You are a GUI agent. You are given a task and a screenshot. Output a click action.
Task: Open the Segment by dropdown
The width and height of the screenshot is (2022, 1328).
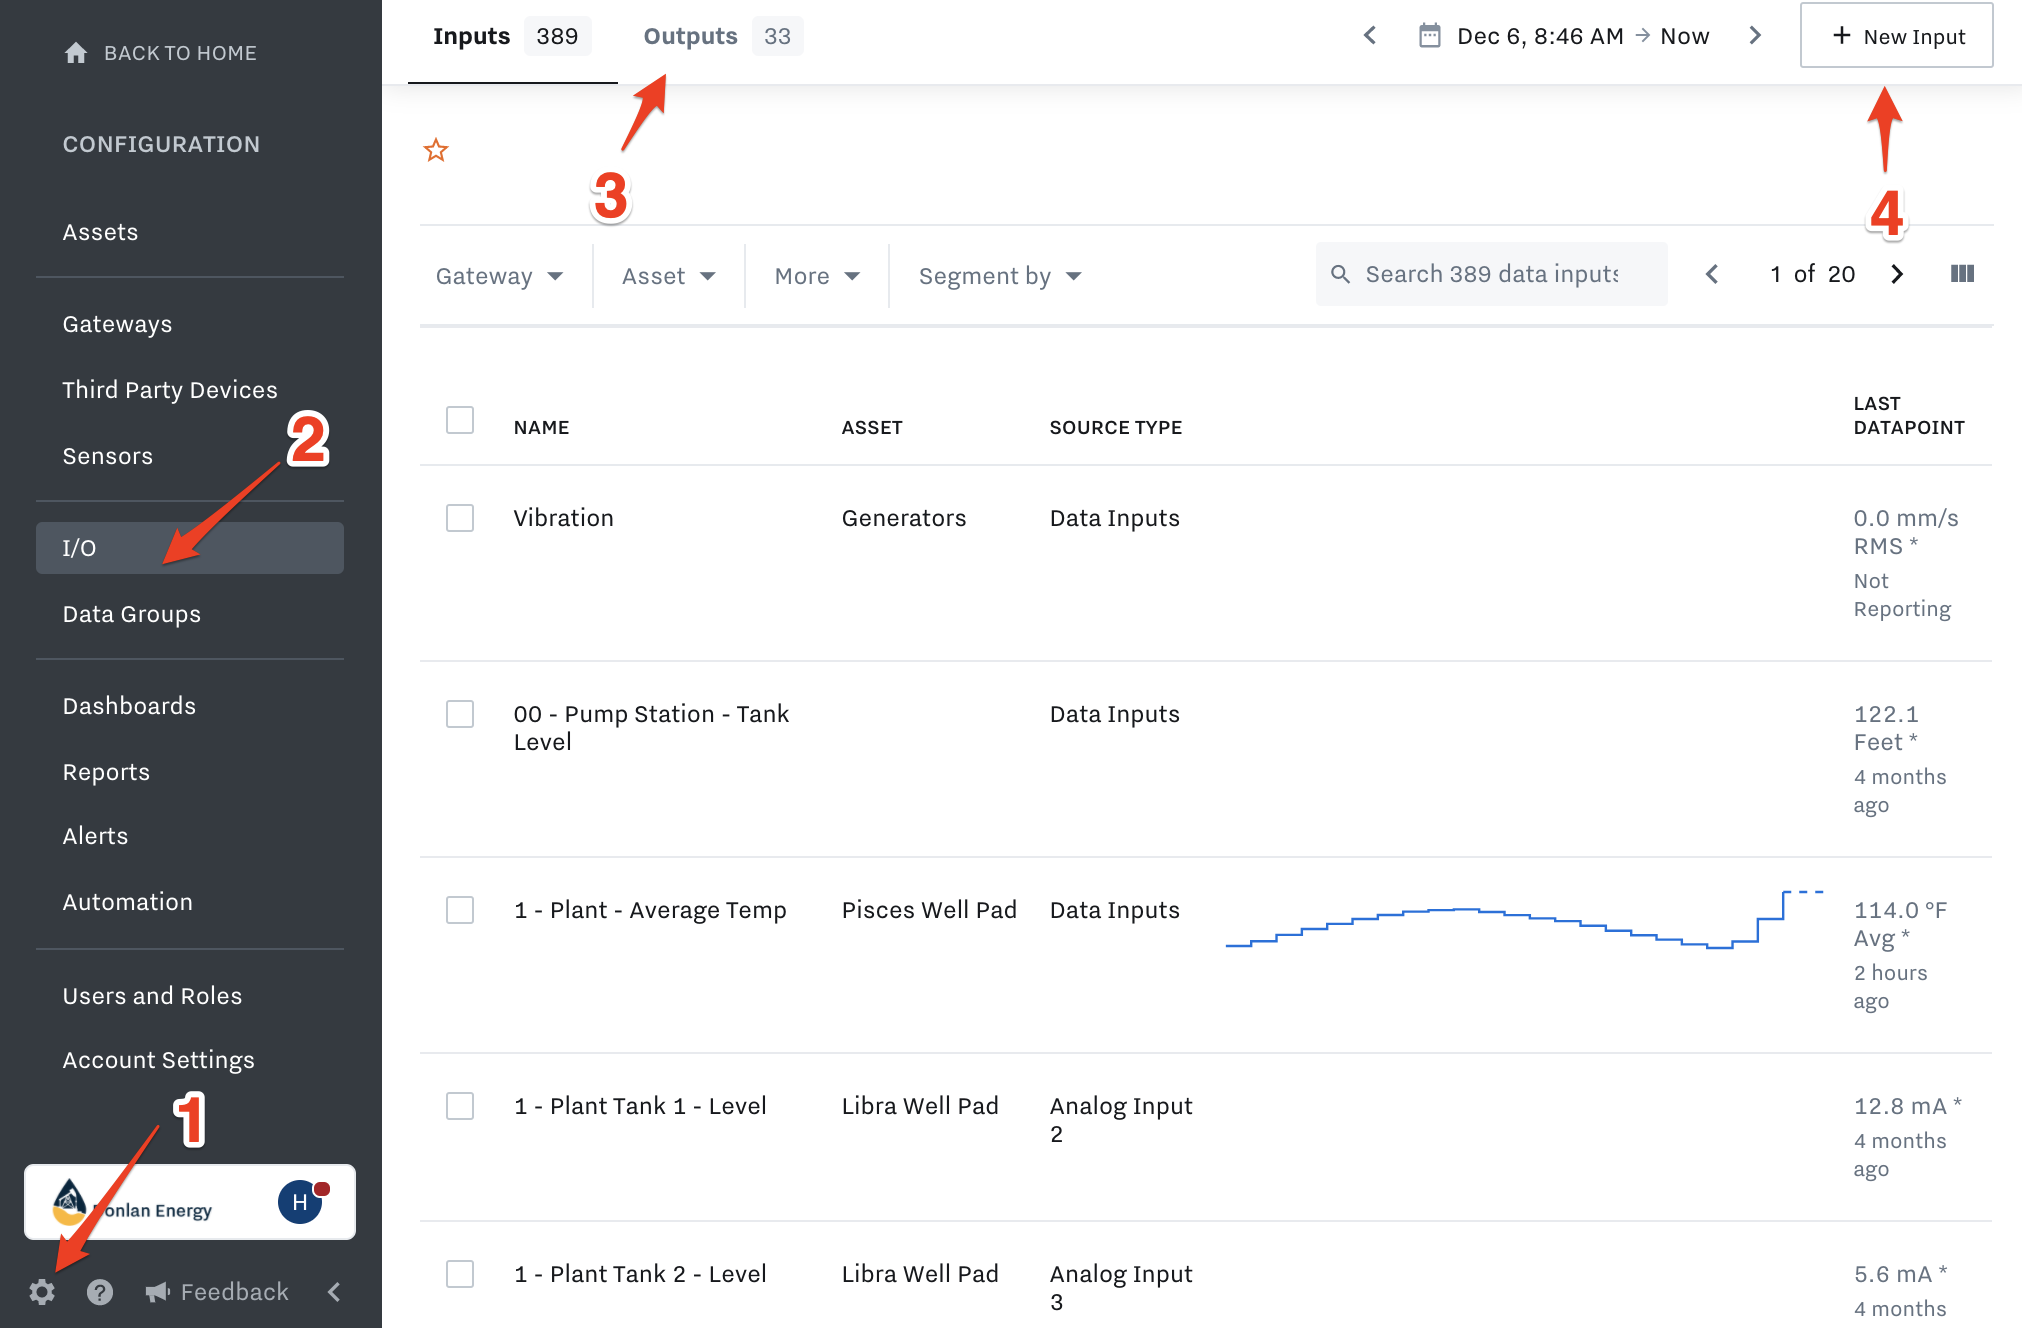[x=1000, y=276]
